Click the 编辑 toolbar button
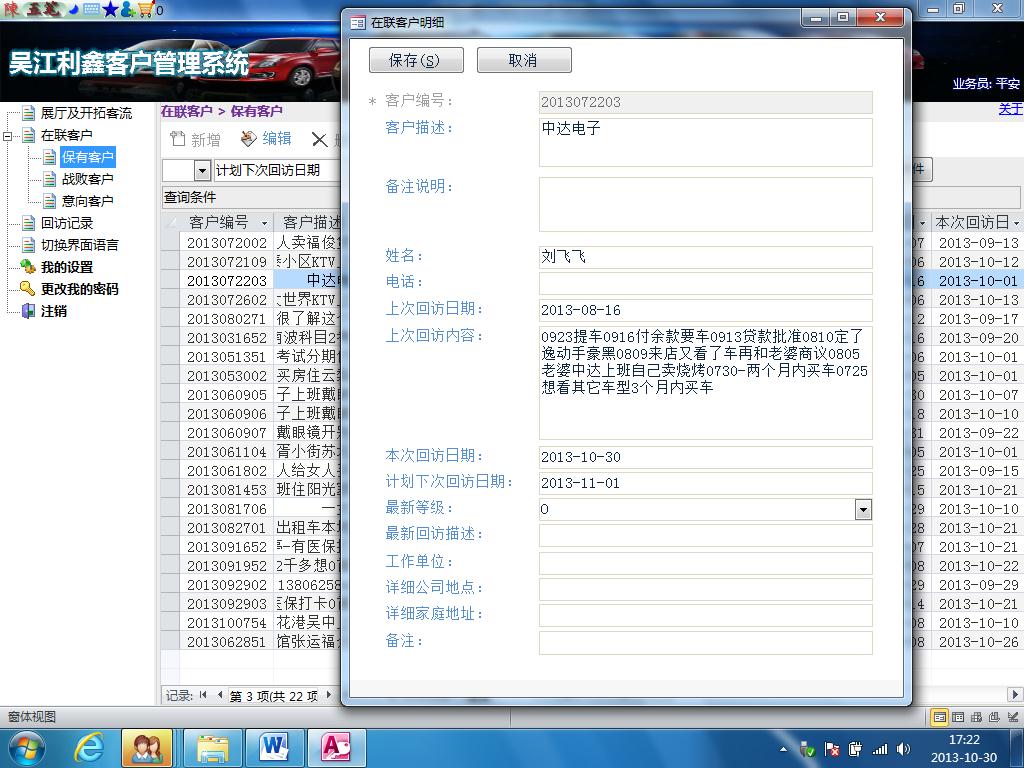1024x768 pixels. (266, 139)
